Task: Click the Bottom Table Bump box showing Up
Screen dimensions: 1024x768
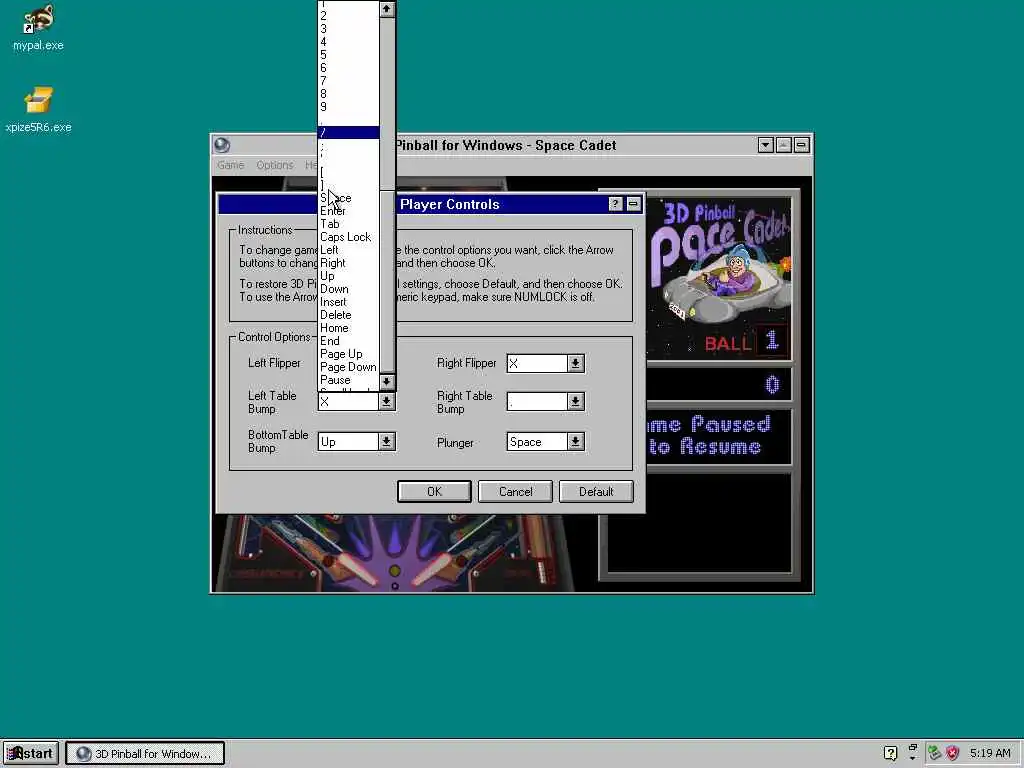Action: (x=348, y=442)
